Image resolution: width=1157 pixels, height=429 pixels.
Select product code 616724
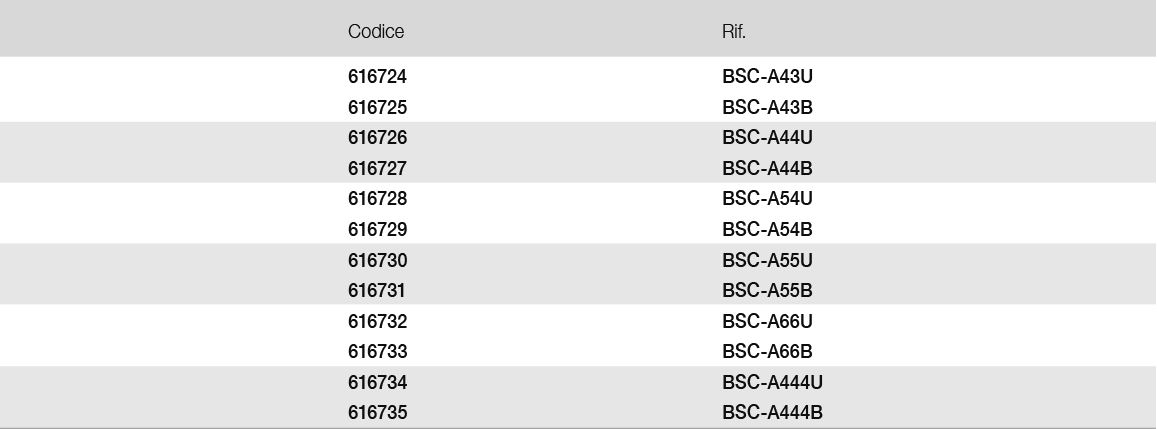point(378,76)
